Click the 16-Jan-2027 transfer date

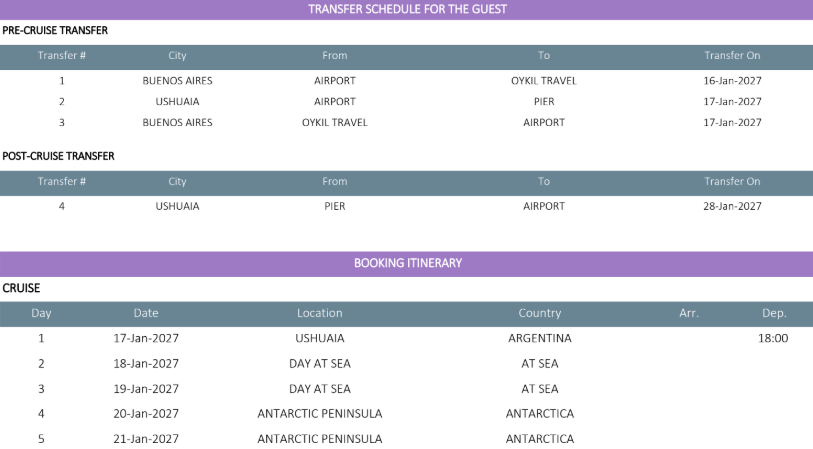click(732, 81)
